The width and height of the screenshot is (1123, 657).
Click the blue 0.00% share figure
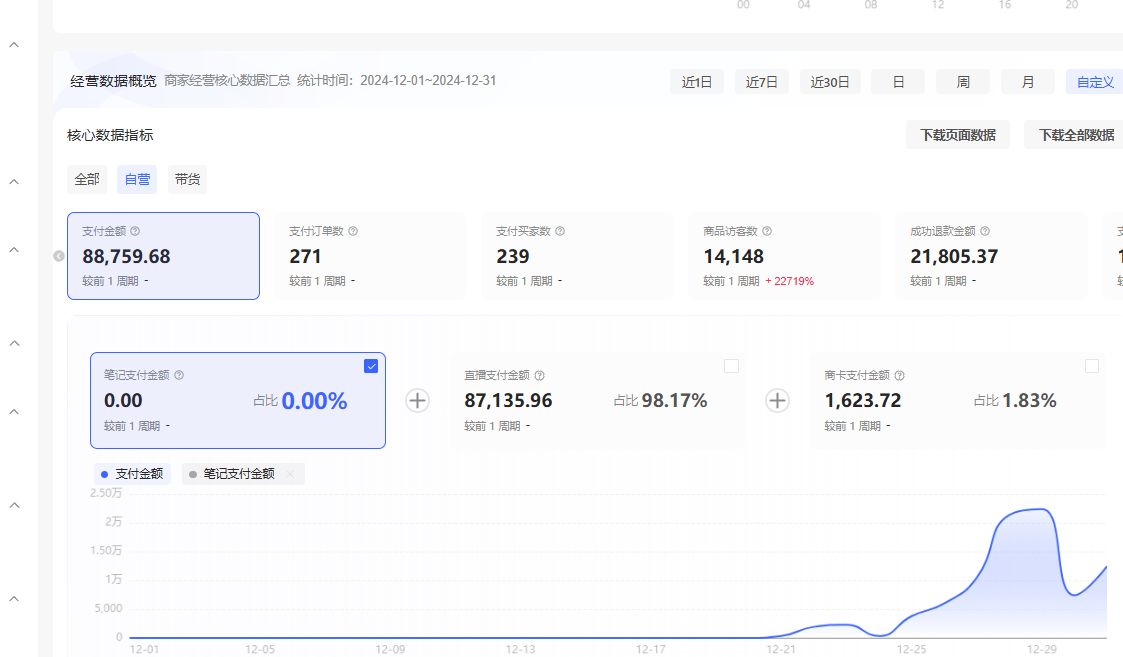(x=314, y=401)
